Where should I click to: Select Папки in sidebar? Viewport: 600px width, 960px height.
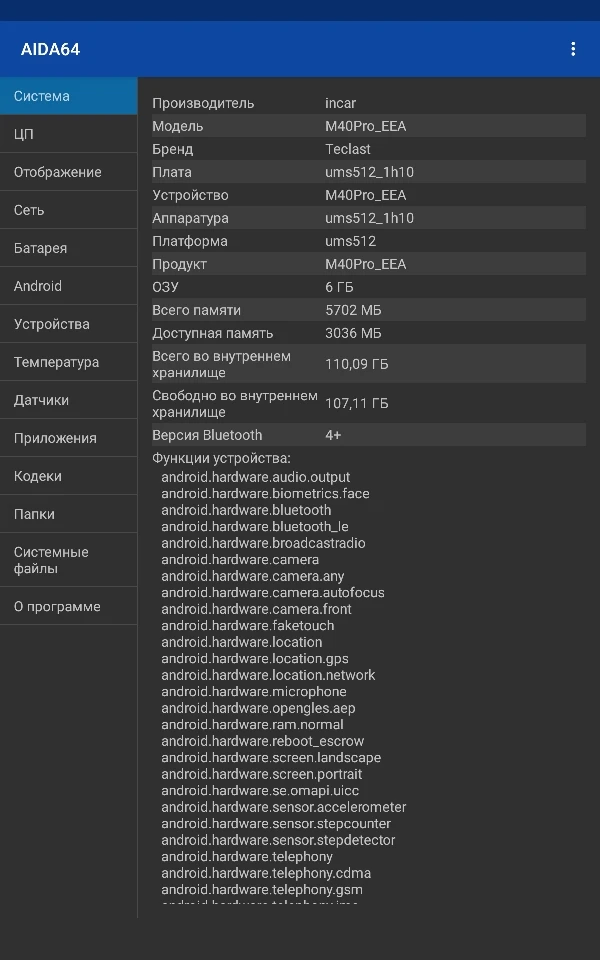point(68,514)
